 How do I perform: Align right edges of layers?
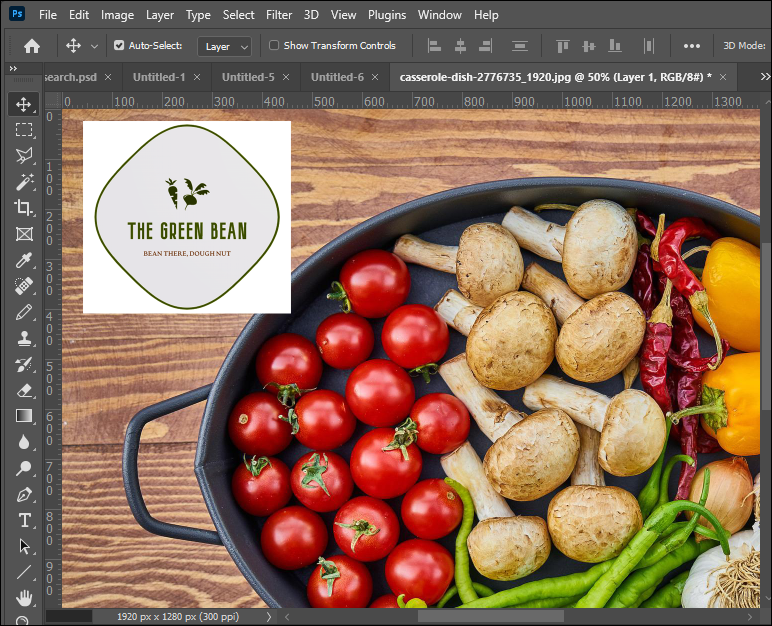click(x=485, y=46)
